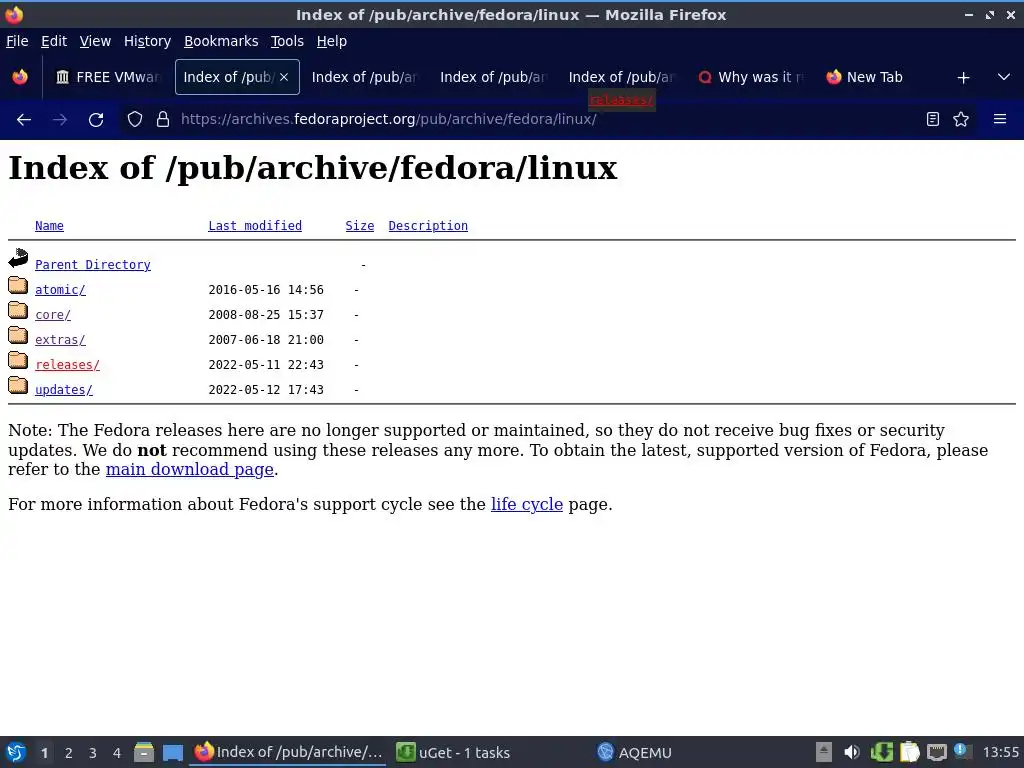
Task: Click the Firefox View icon in the tab bar
Action: tap(20, 77)
